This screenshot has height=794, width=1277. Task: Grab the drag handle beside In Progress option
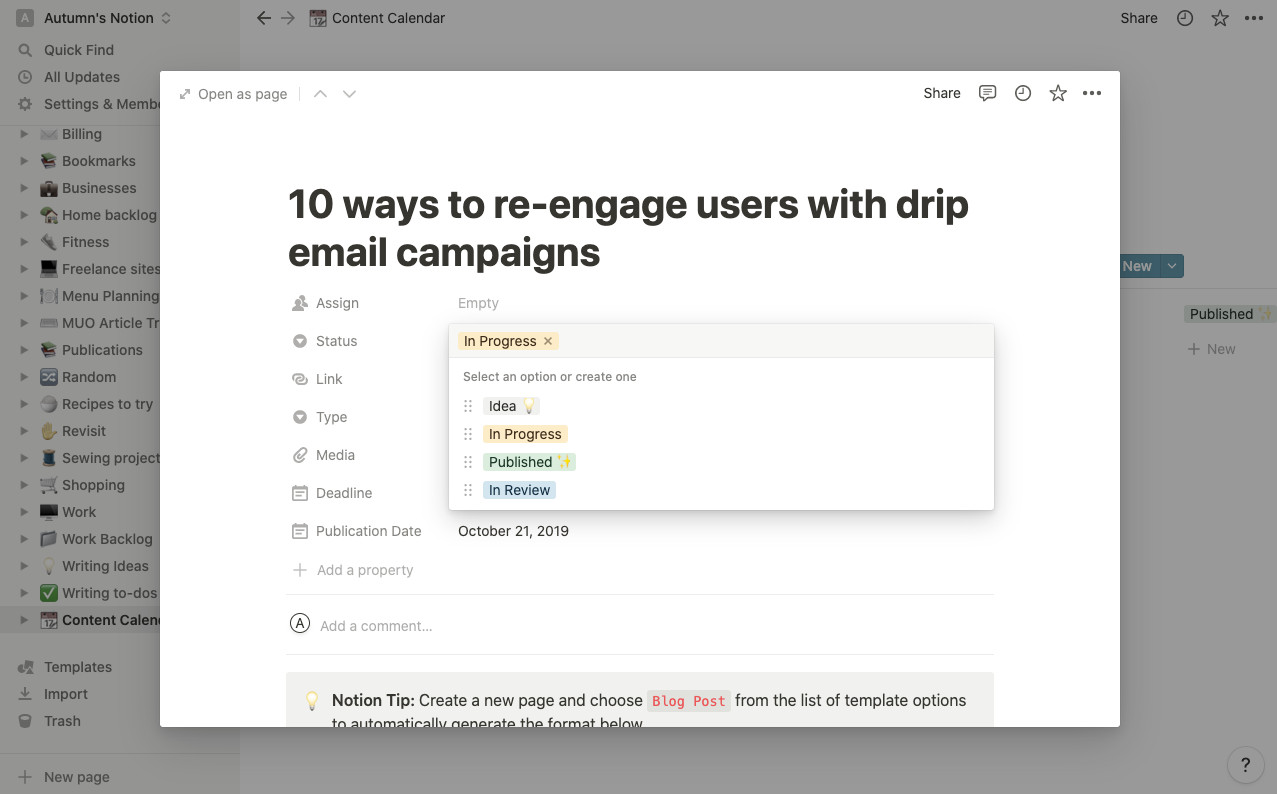468,434
